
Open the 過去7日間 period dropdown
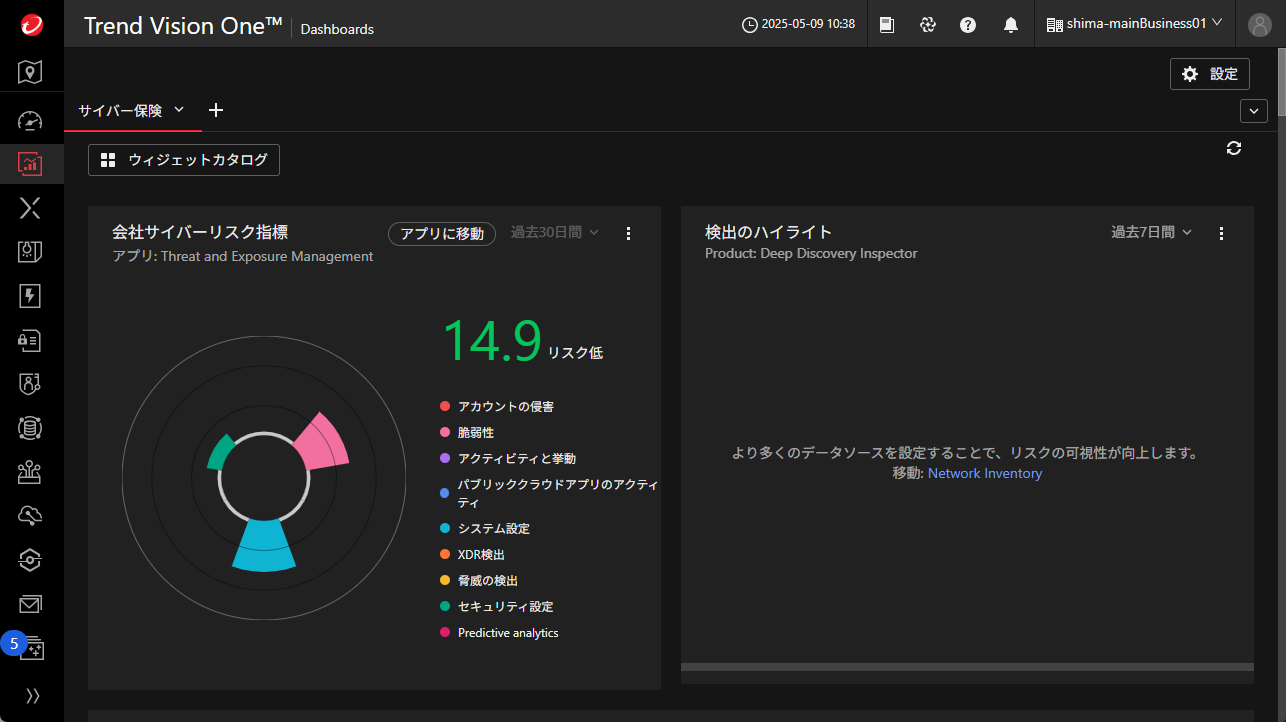[1152, 232]
